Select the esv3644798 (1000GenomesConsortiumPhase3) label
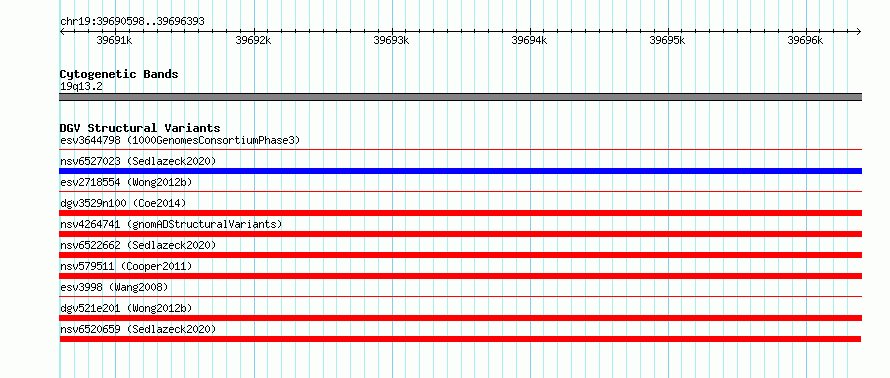This screenshot has width=890, height=378. click(180, 140)
